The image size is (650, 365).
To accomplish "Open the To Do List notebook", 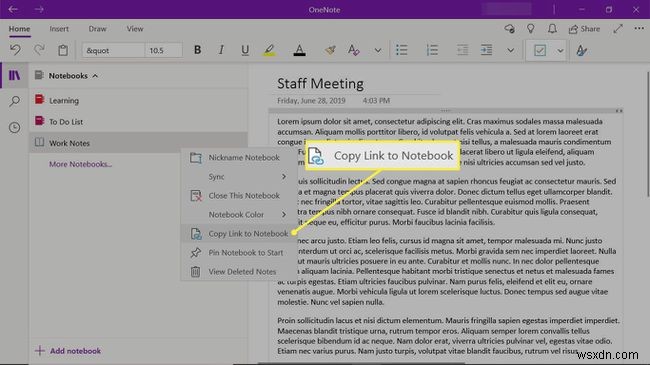I will (x=139, y=122).
